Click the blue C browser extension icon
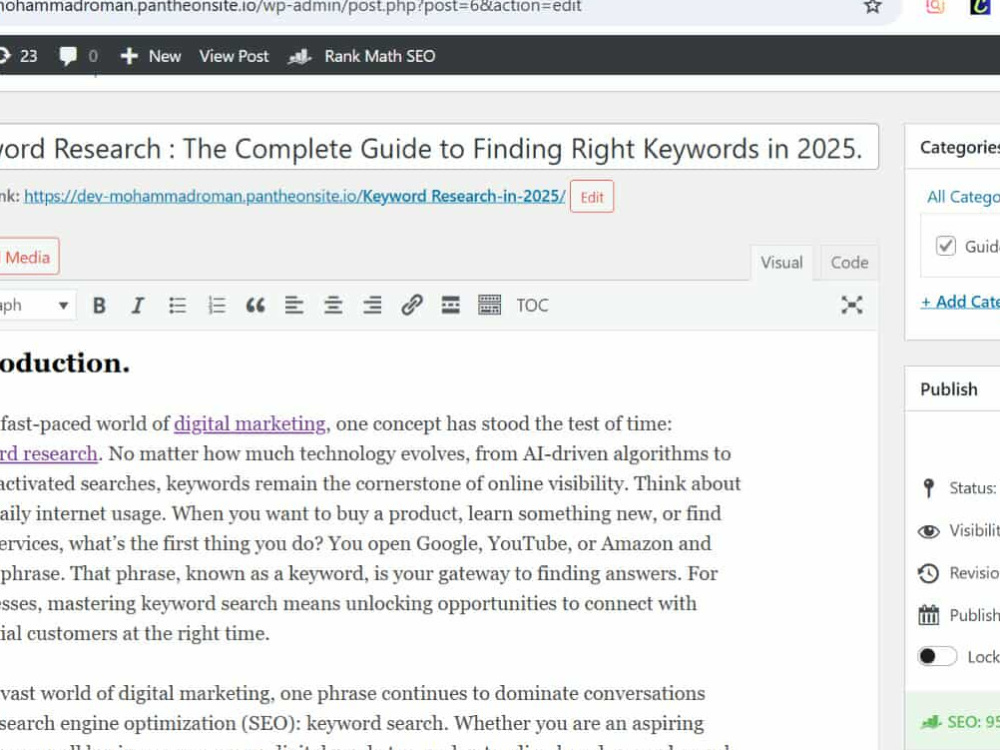The width and height of the screenshot is (1000, 750). point(980,6)
